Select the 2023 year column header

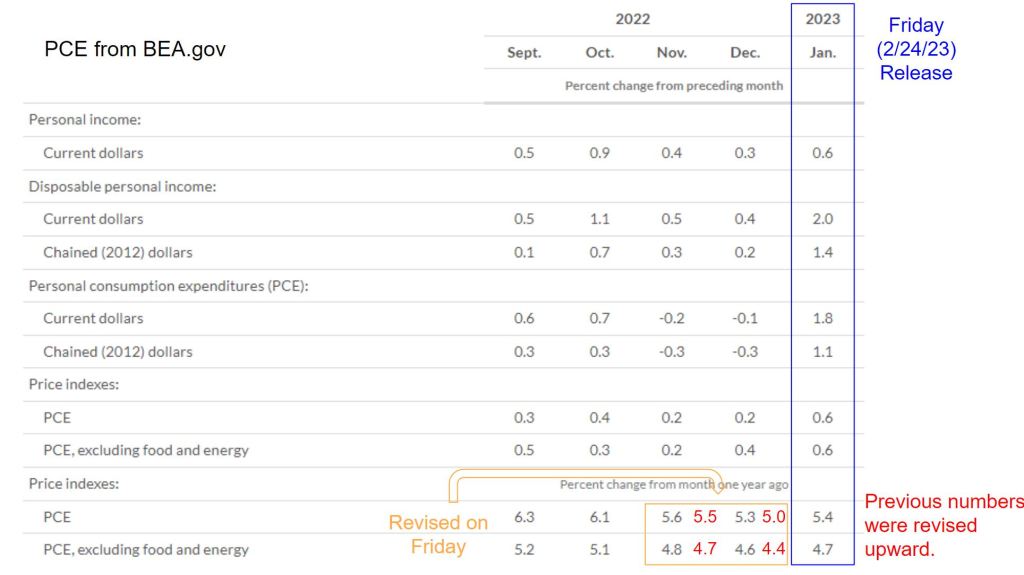822,19
